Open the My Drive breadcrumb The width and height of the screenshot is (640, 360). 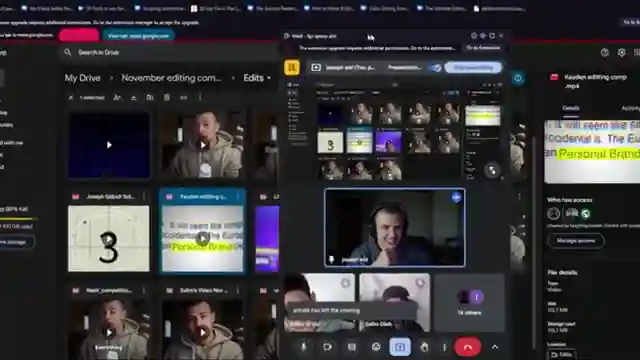pyautogui.click(x=82, y=78)
